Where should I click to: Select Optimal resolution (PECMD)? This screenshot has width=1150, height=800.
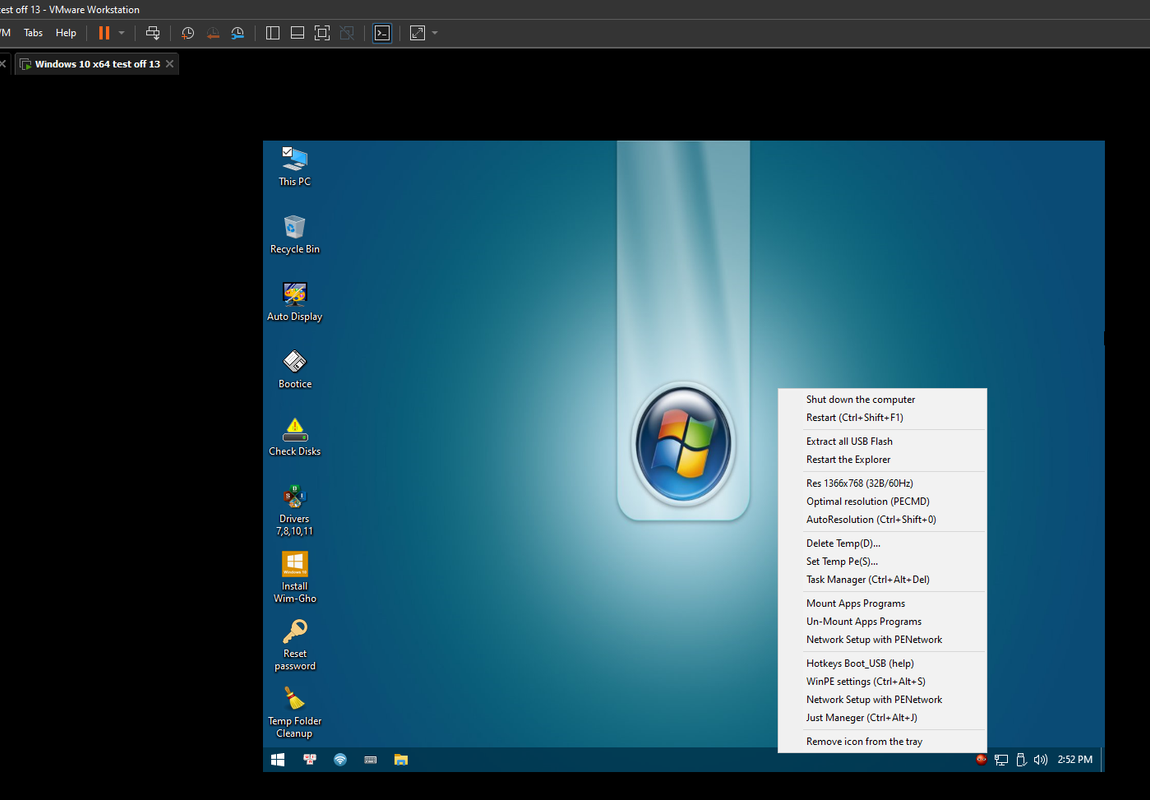click(x=882, y=502)
